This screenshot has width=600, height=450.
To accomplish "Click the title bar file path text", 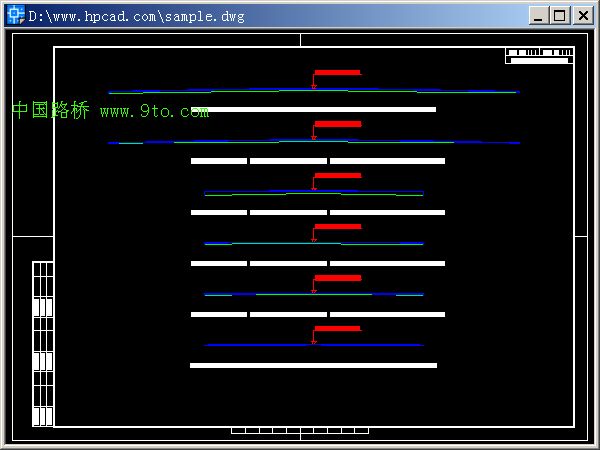I will [136, 16].
